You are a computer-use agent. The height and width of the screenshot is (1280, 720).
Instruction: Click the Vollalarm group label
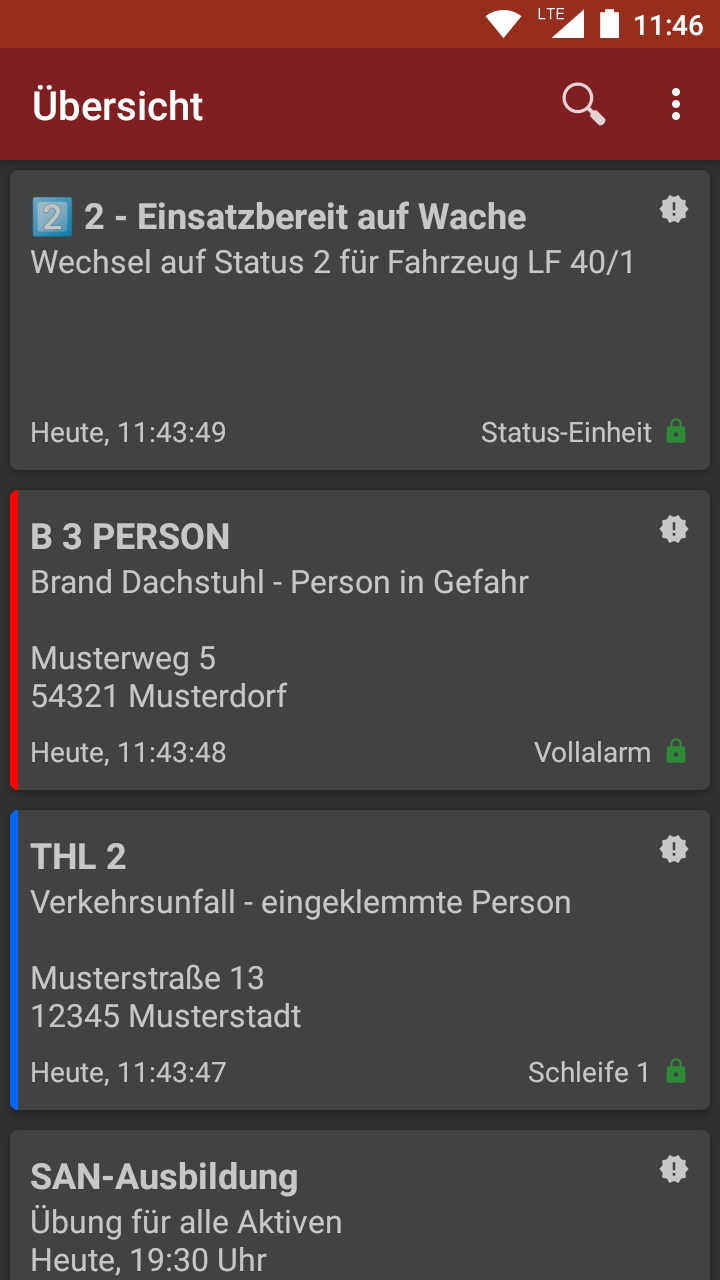(592, 752)
